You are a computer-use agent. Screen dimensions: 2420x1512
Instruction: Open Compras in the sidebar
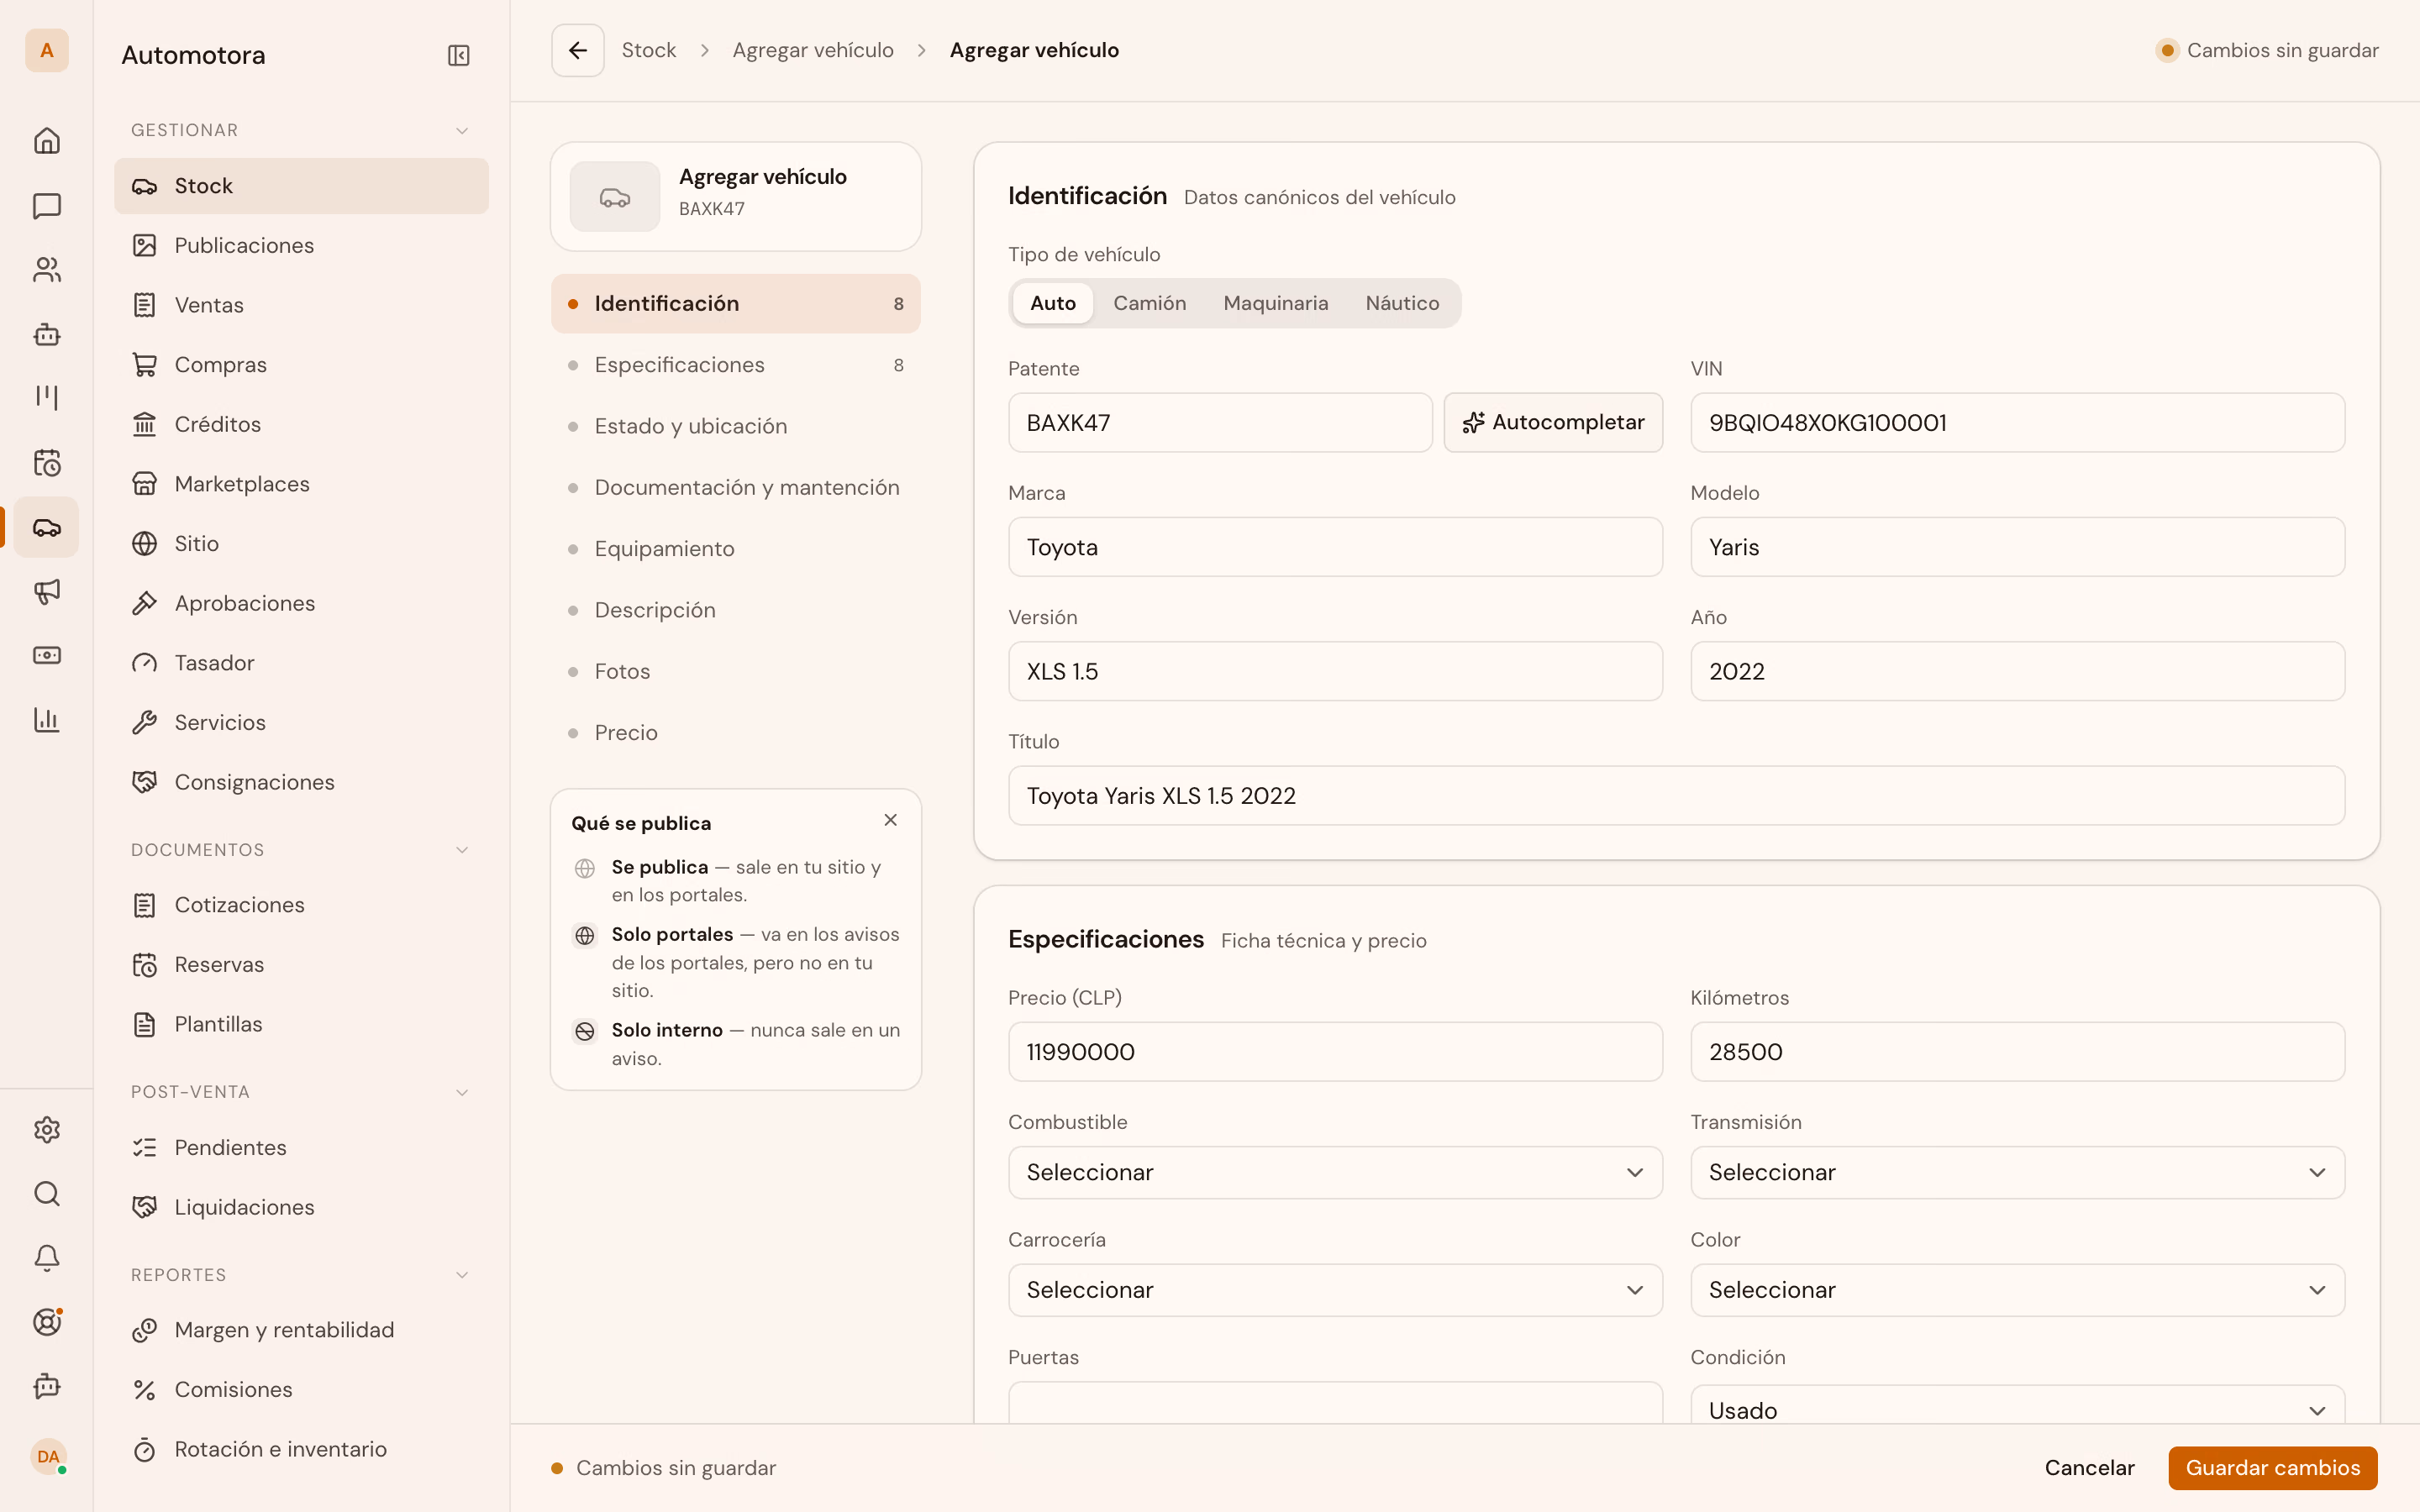301,365
